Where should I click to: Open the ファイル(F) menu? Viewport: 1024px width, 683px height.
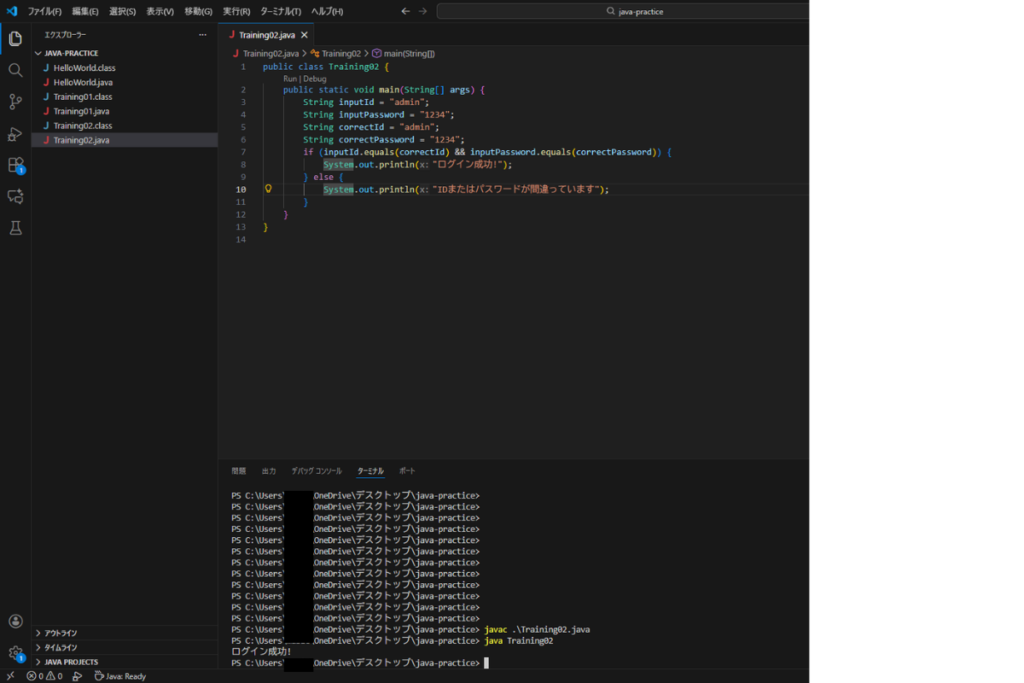point(44,11)
